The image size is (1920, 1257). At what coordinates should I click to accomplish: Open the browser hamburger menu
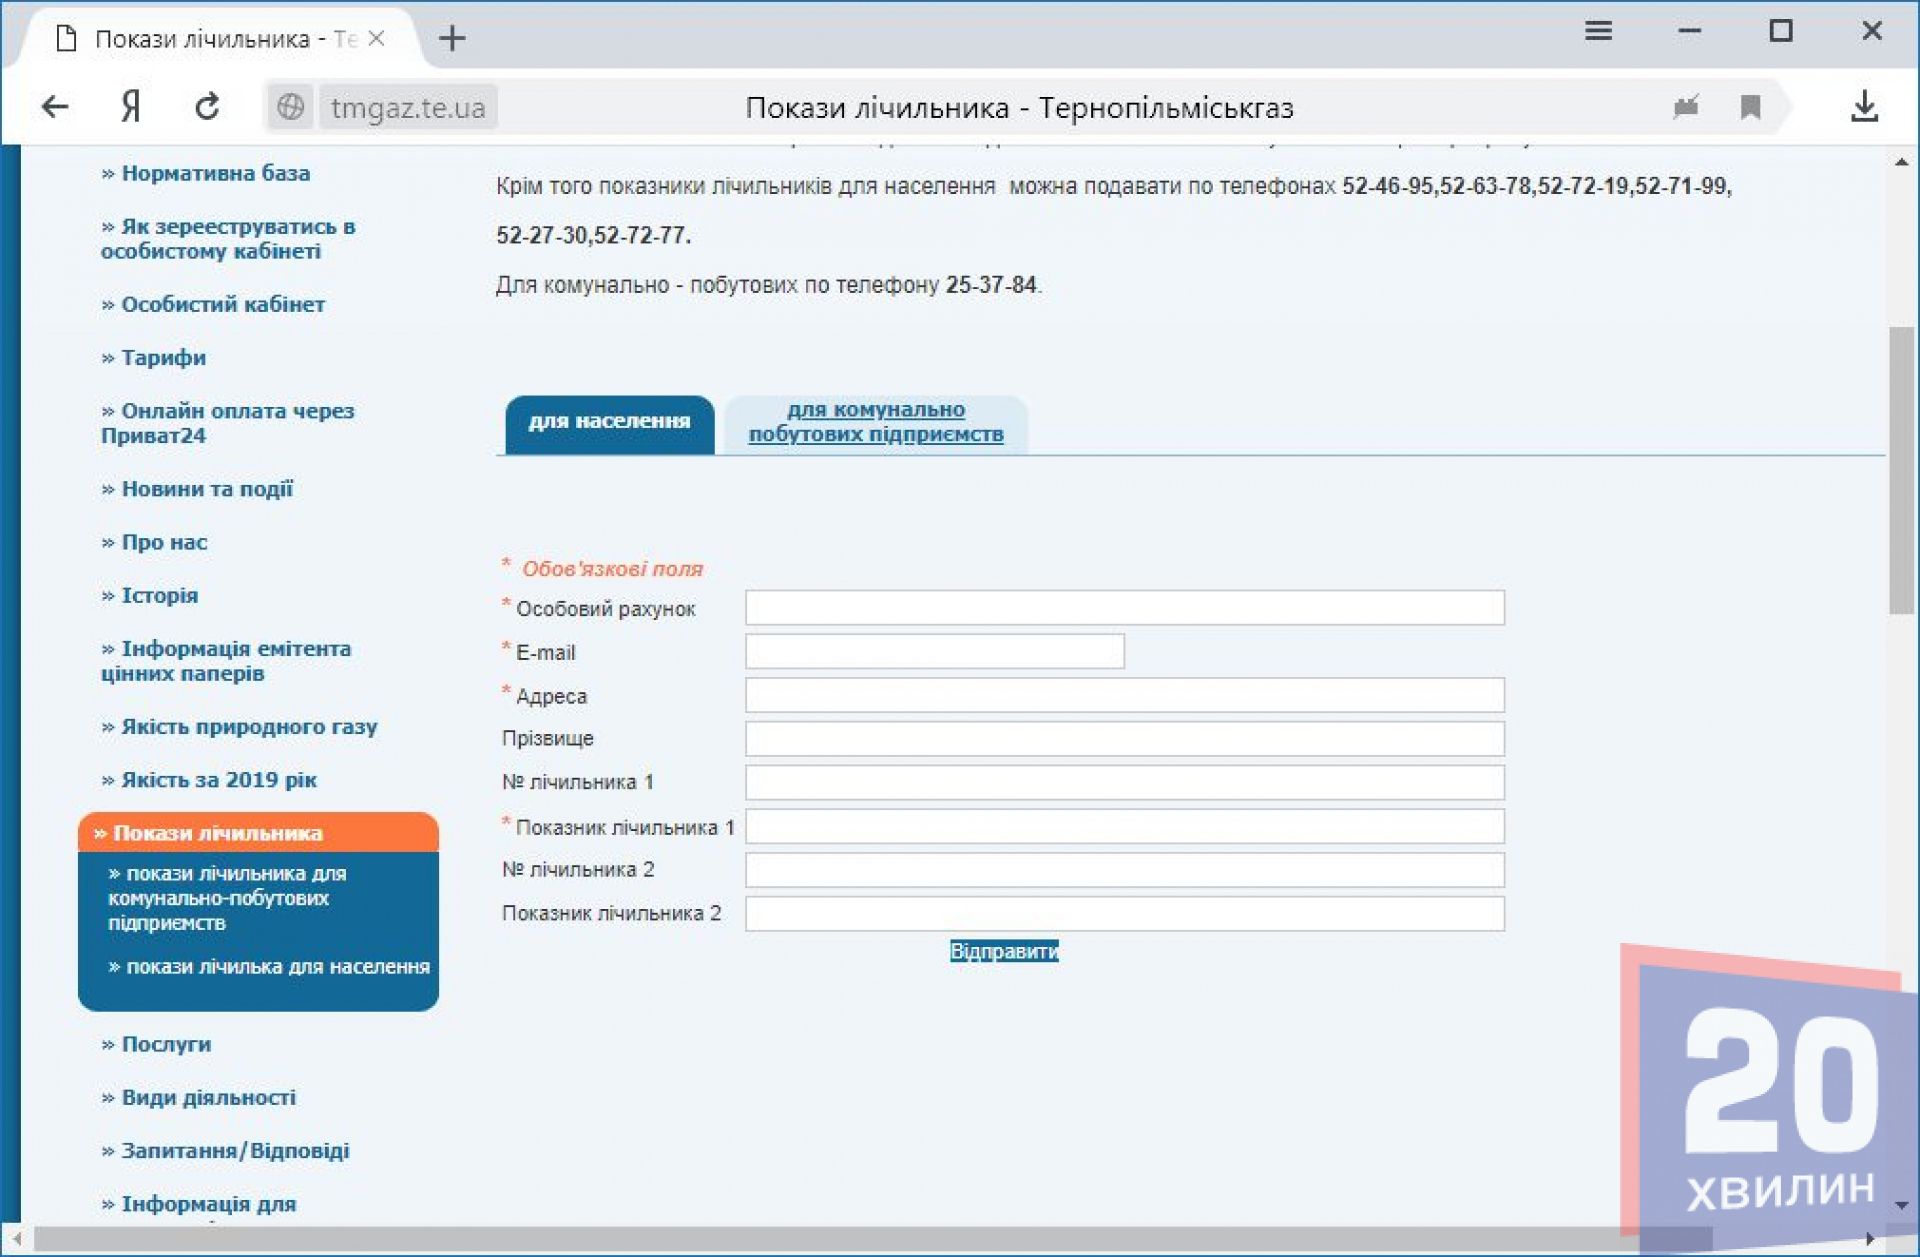pyautogui.click(x=1598, y=31)
